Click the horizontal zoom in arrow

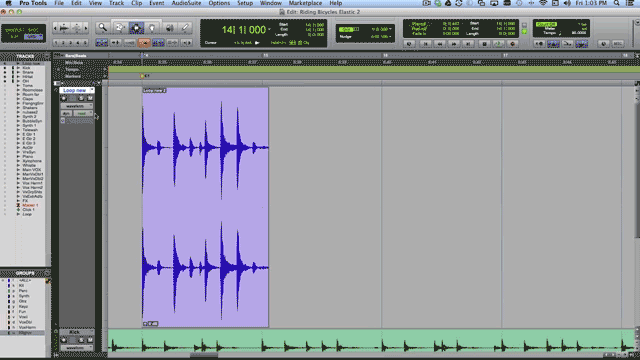tap(86, 28)
